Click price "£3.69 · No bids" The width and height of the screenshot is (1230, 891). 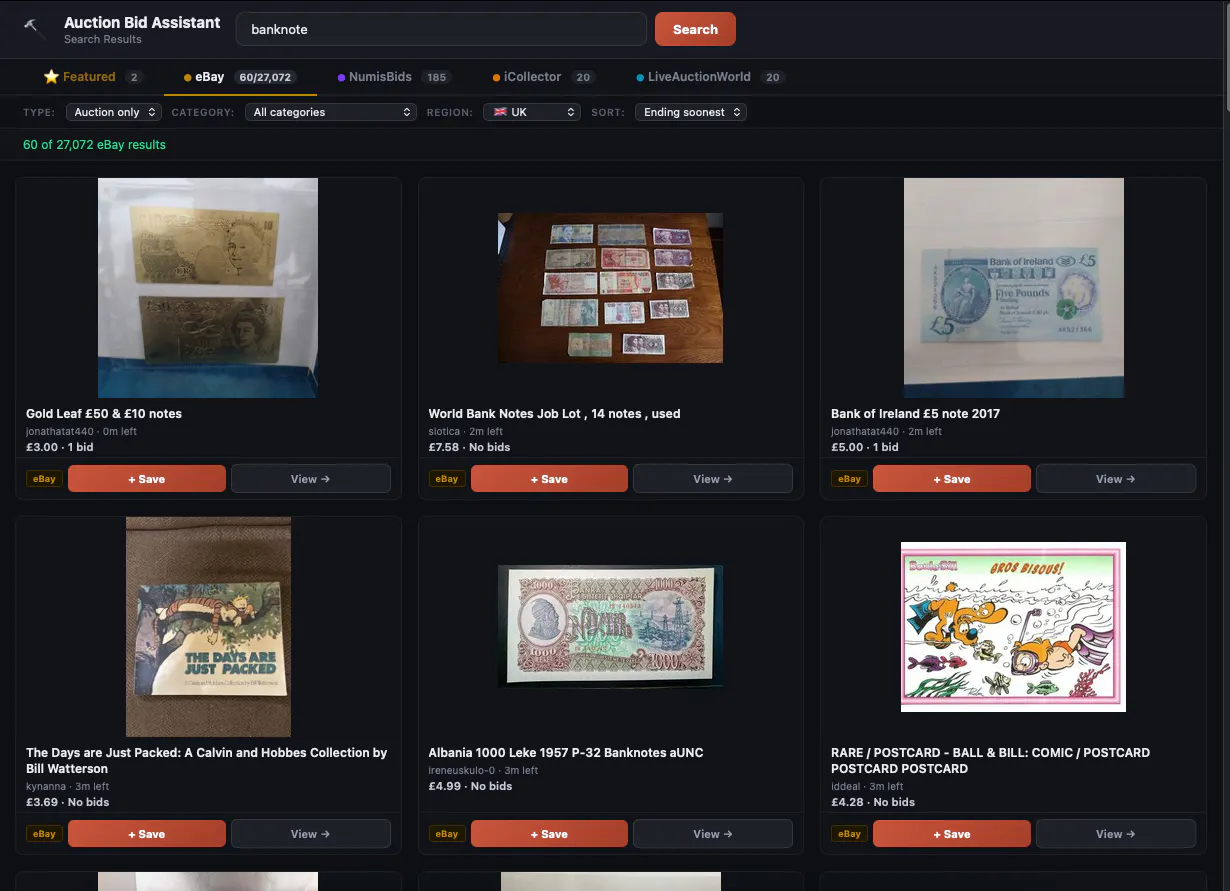[x=67, y=802]
